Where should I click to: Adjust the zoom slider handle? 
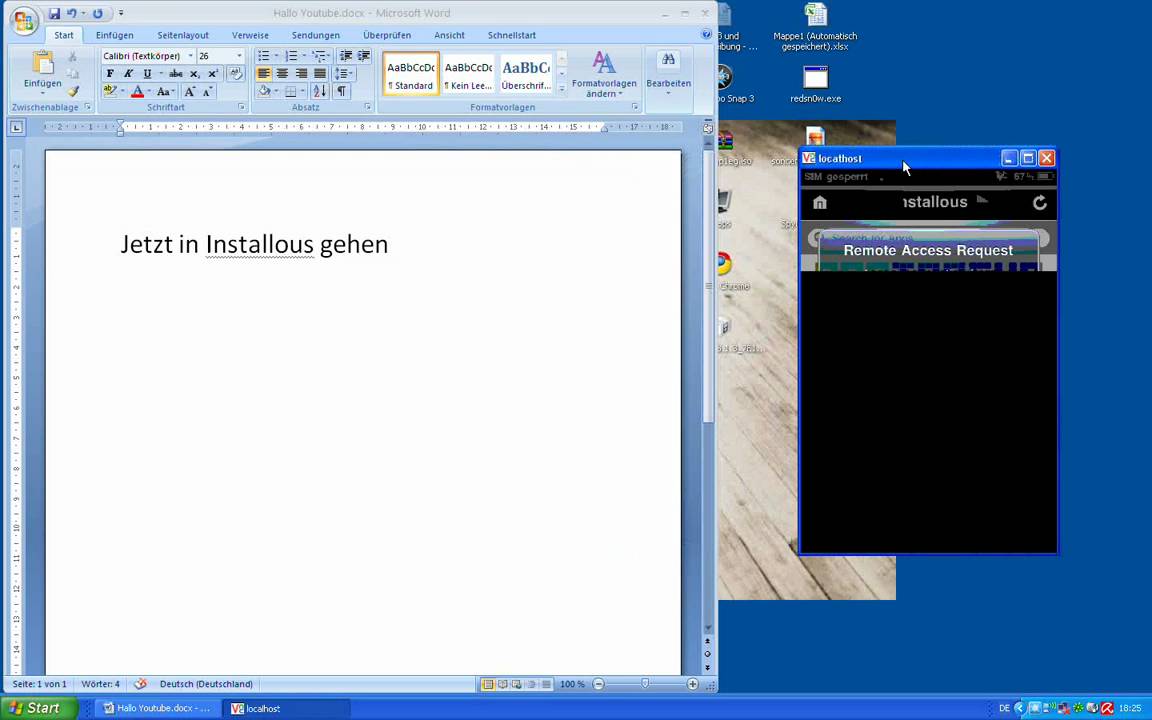click(x=645, y=684)
